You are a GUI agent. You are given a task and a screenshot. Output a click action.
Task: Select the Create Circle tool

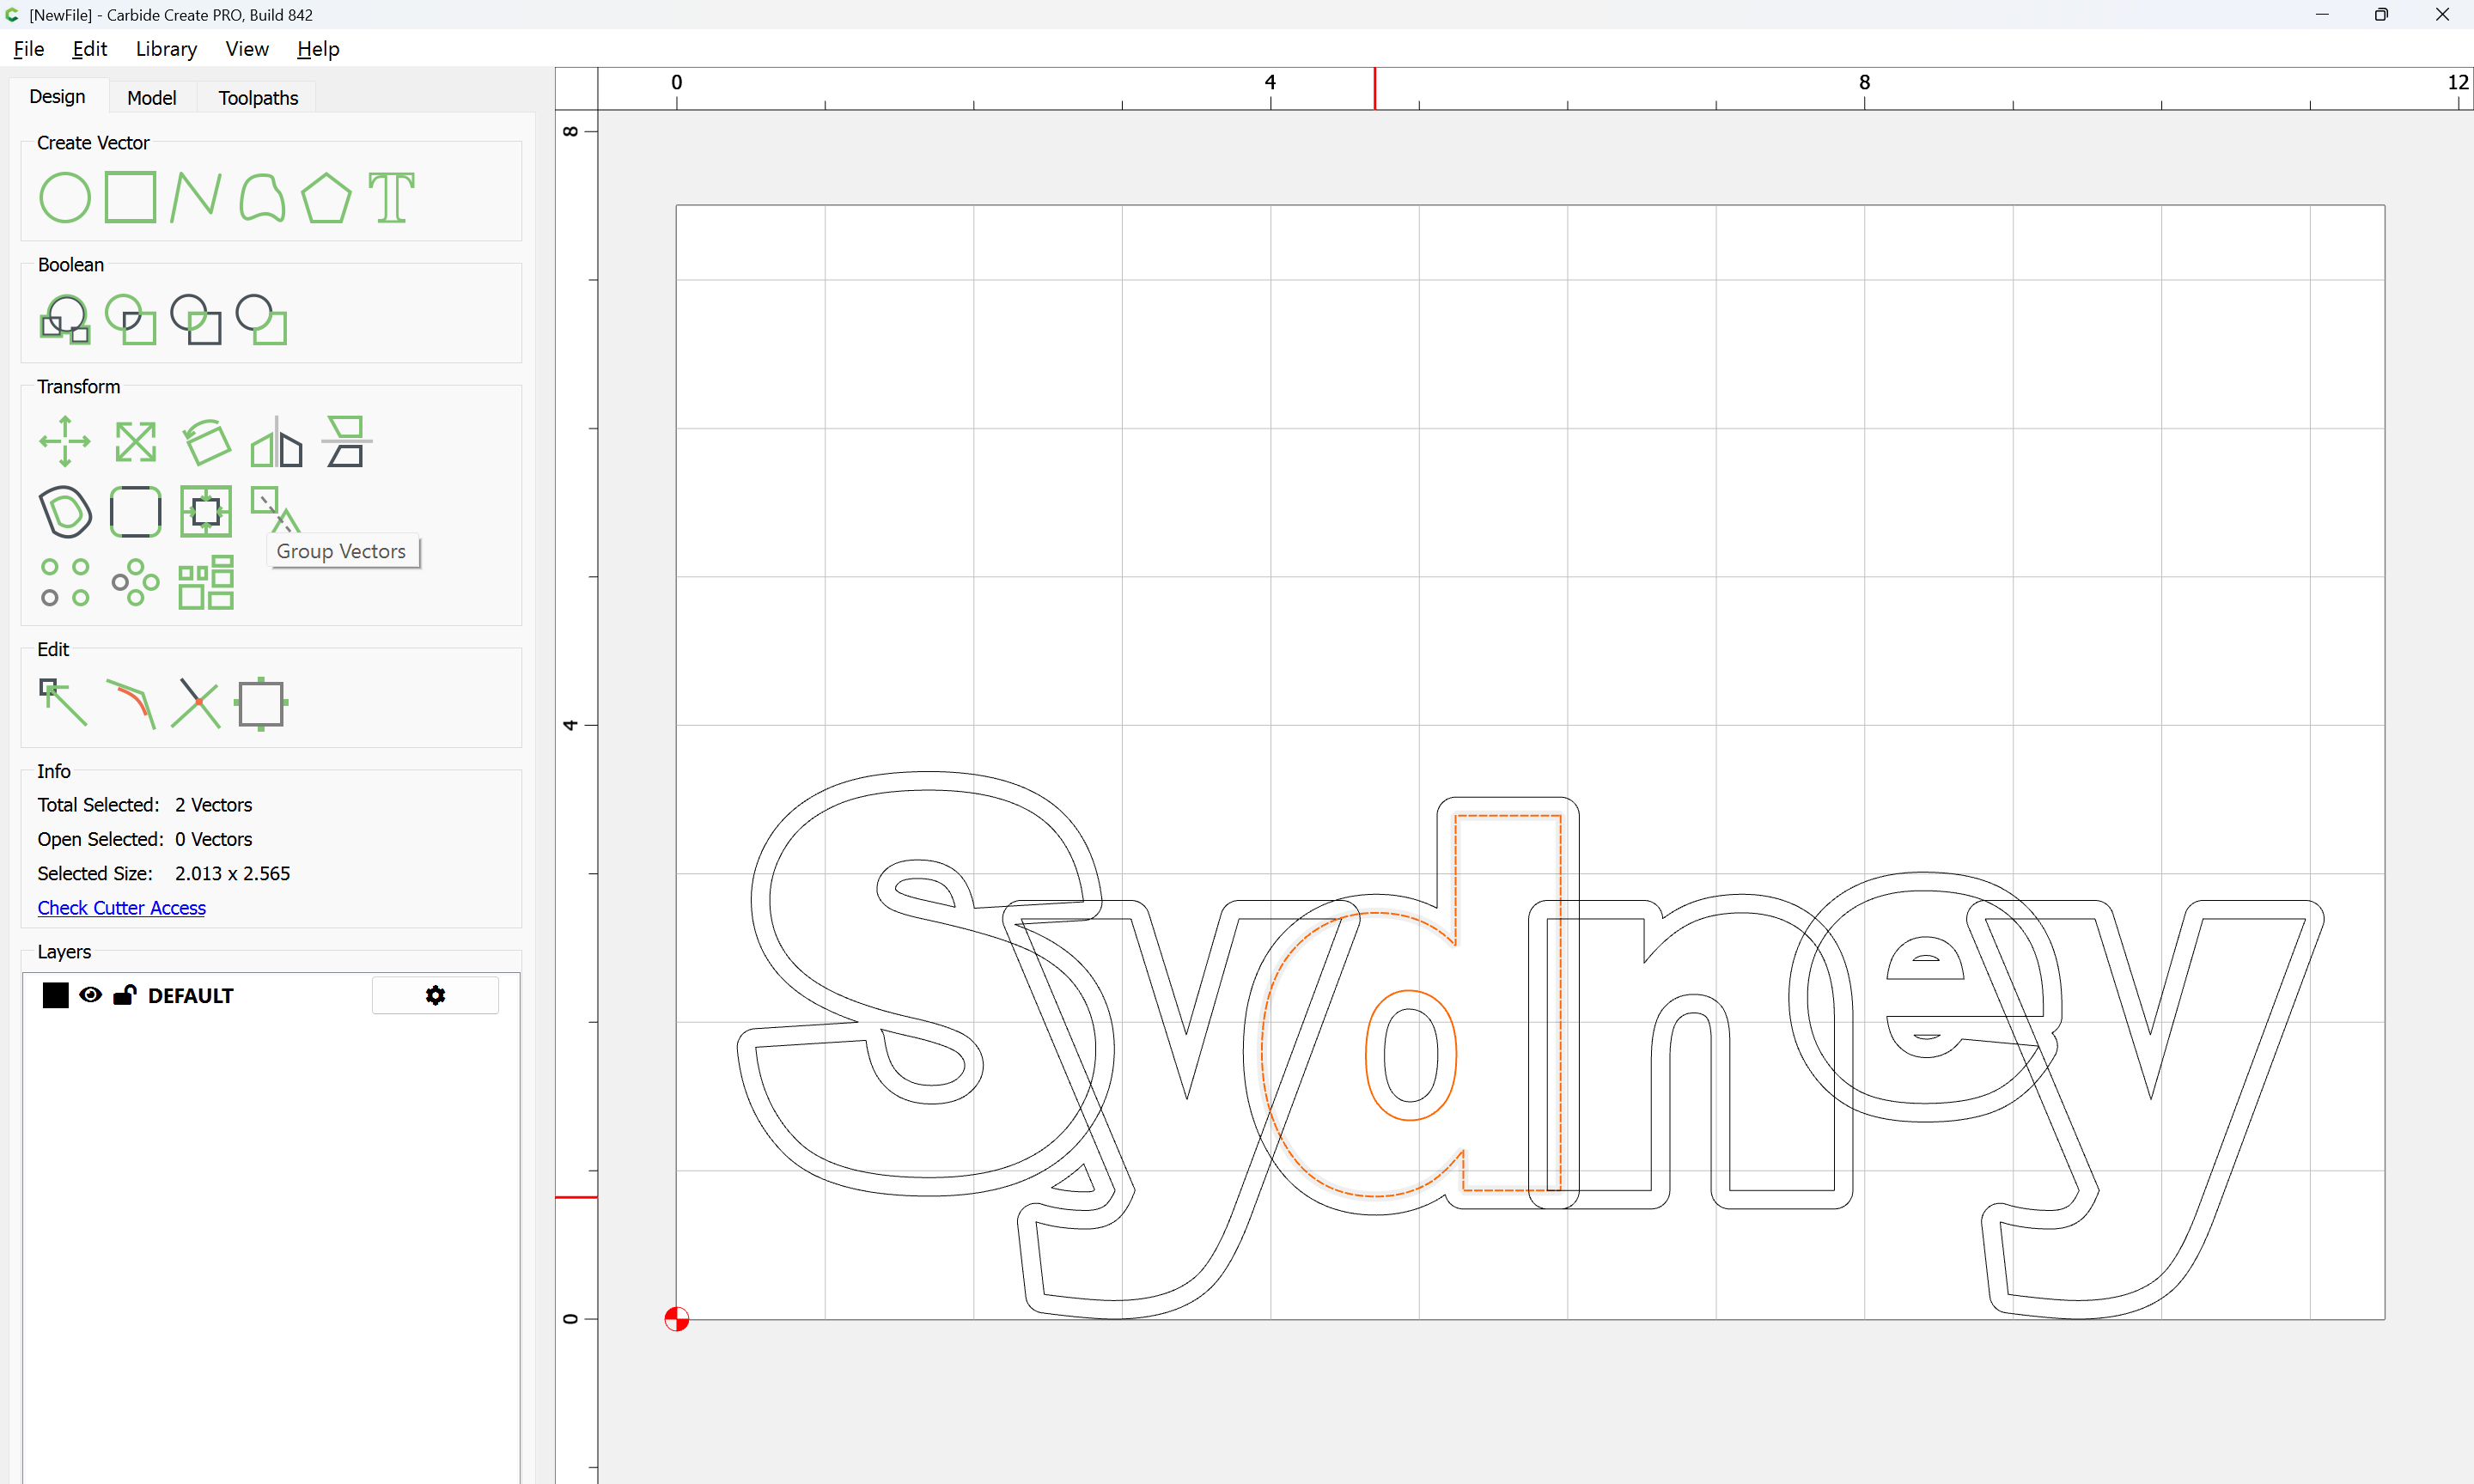(65, 197)
